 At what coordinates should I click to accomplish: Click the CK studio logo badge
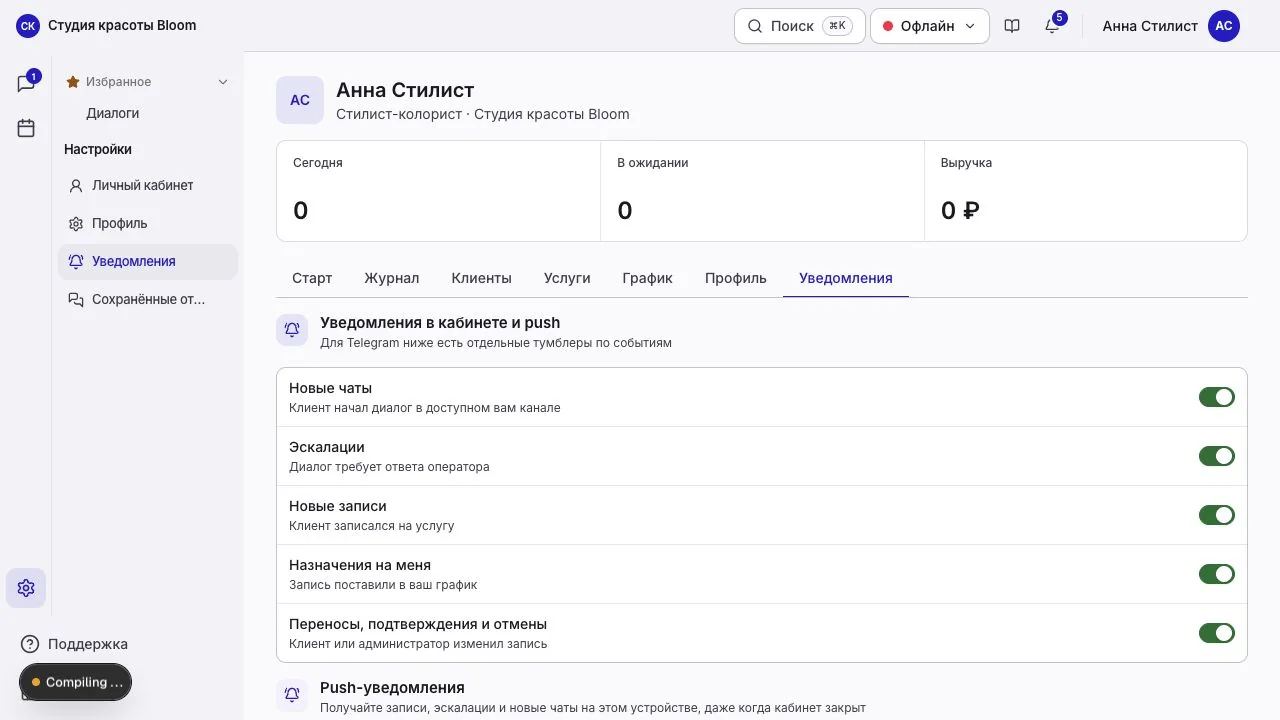(28, 26)
